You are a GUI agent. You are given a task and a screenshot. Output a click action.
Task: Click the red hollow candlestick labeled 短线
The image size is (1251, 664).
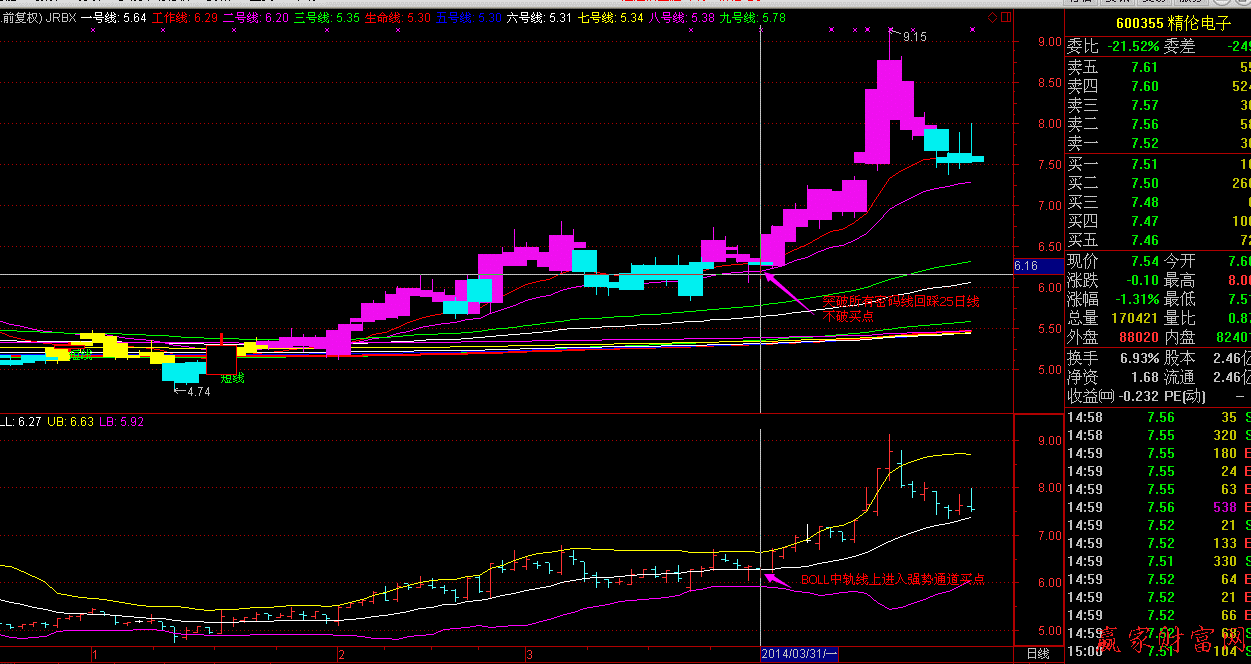pos(221,360)
